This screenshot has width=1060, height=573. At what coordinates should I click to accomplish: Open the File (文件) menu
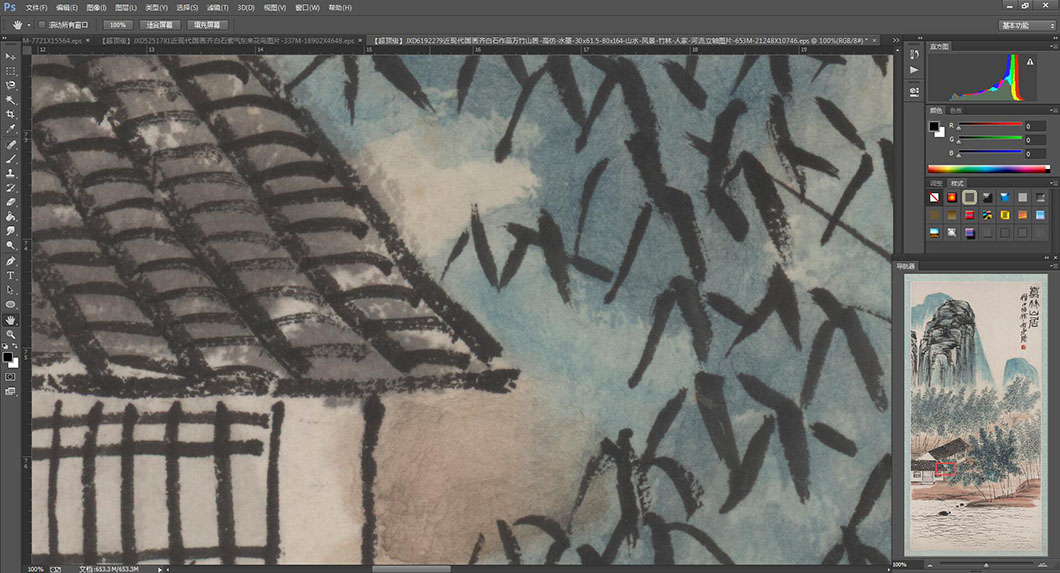(37, 8)
